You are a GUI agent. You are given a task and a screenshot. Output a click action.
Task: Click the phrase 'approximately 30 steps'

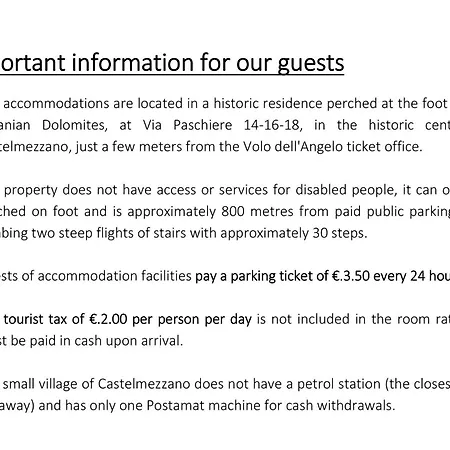pyautogui.click(x=293, y=233)
